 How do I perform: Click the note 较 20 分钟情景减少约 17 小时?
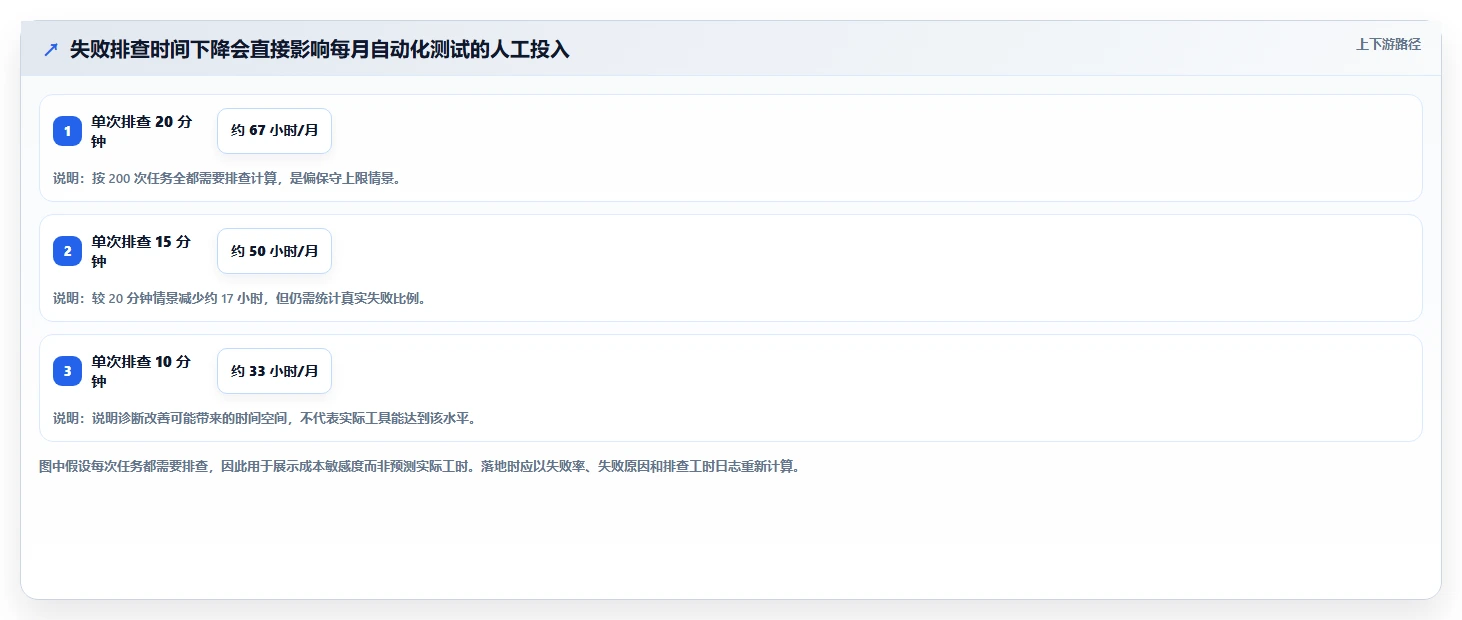(x=240, y=298)
